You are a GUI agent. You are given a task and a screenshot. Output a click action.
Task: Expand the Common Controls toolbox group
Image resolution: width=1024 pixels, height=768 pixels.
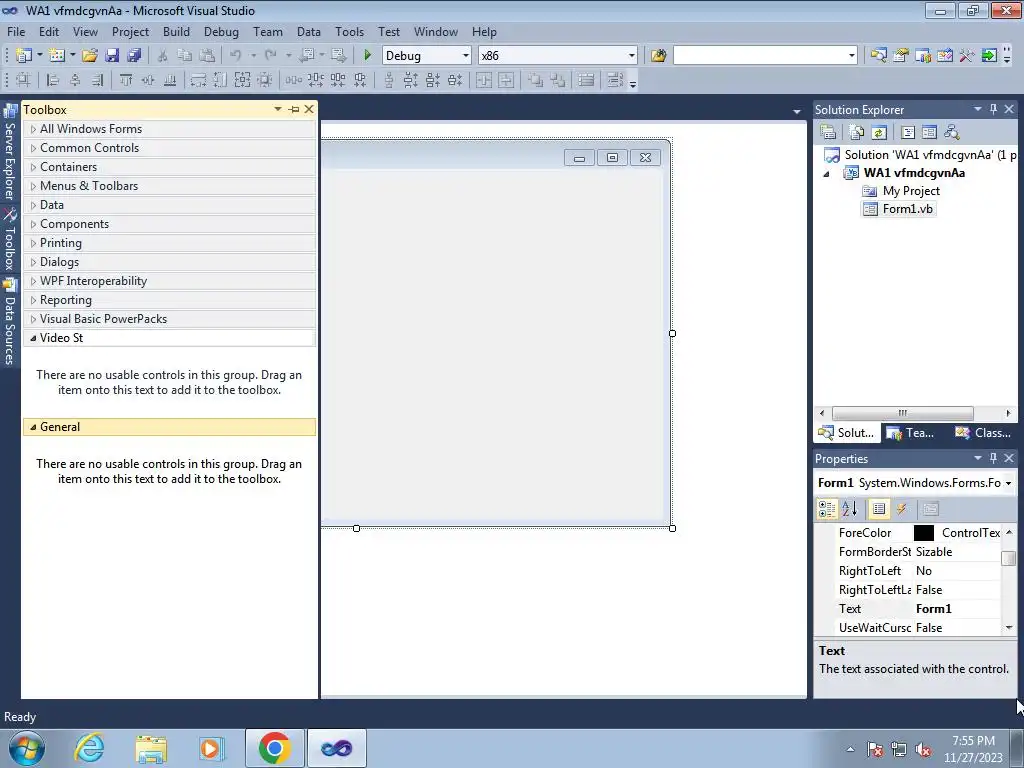[33, 148]
